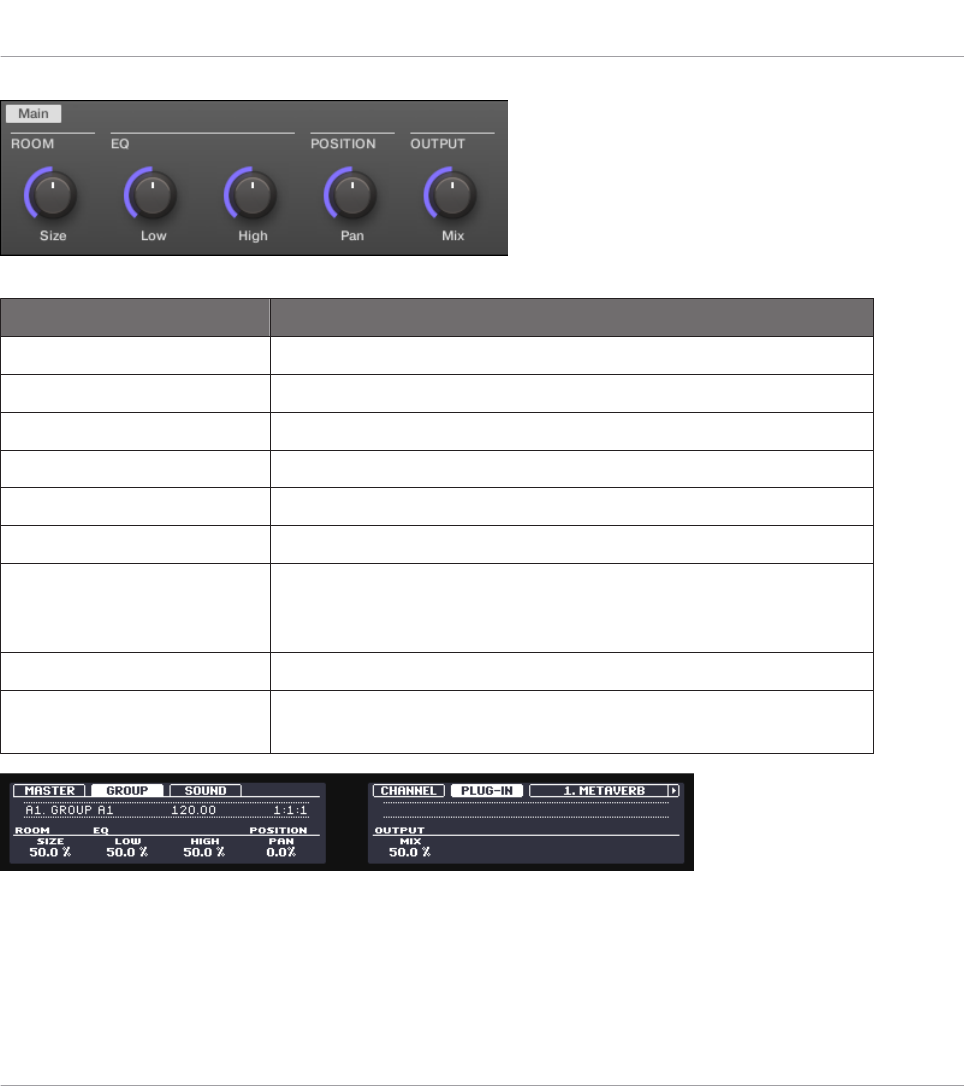
Task: Click the MIX 50.0 % value
Action: pos(409,852)
